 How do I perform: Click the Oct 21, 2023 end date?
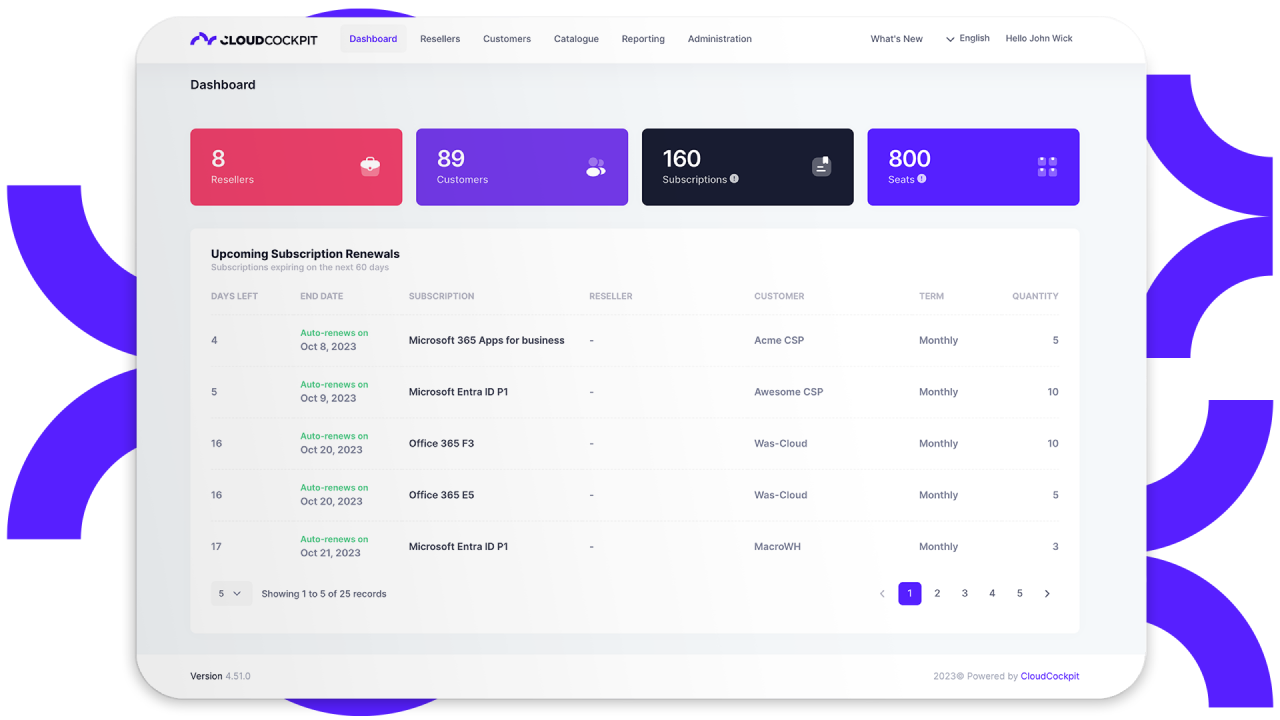coord(330,553)
